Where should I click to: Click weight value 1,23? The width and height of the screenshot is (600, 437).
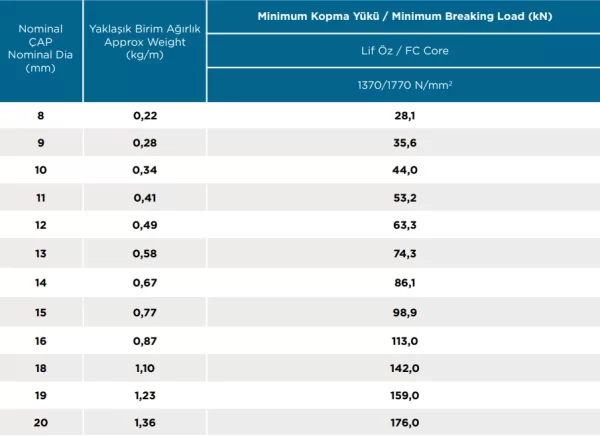tap(145, 395)
